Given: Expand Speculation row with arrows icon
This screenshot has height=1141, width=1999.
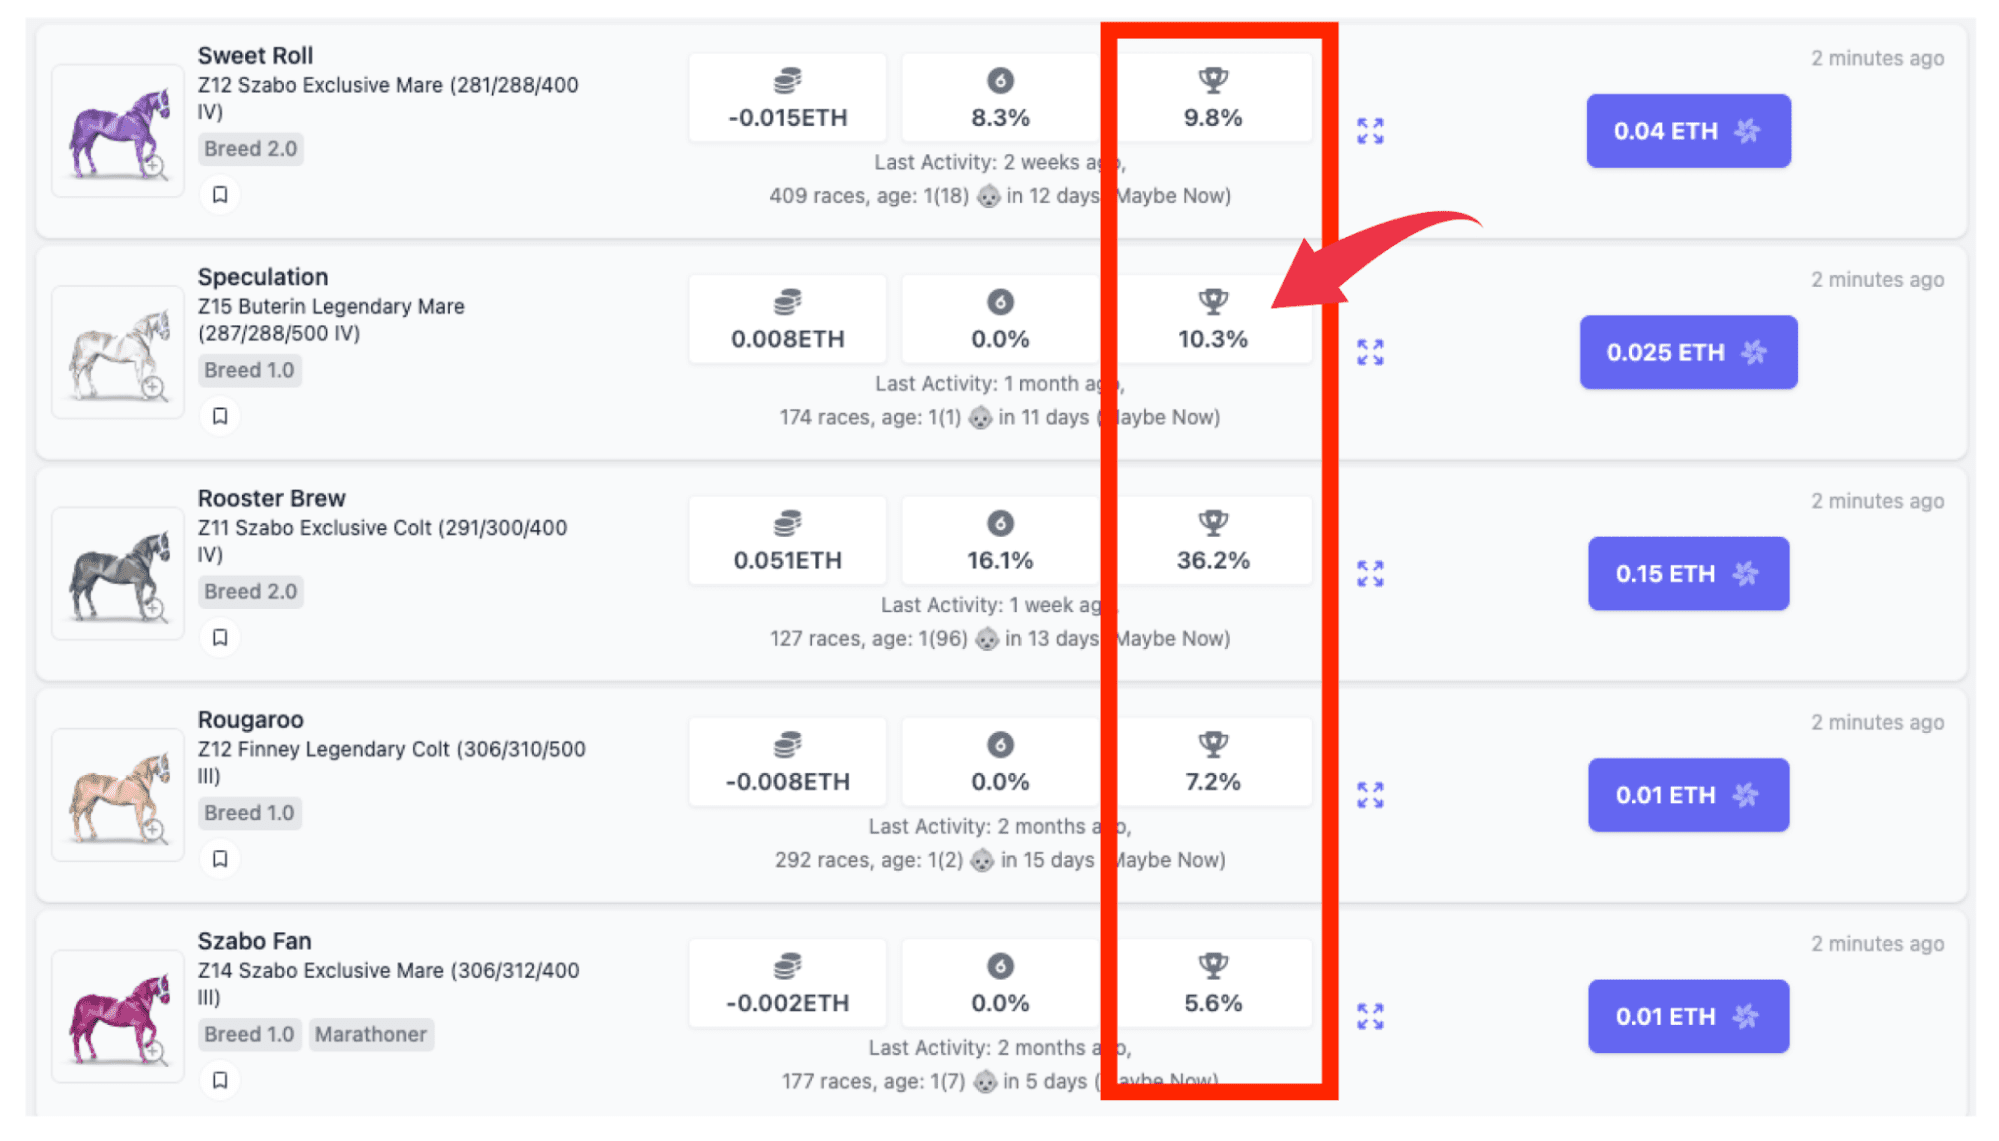Looking at the screenshot, I should pyautogui.click(x=1370, y=352).
